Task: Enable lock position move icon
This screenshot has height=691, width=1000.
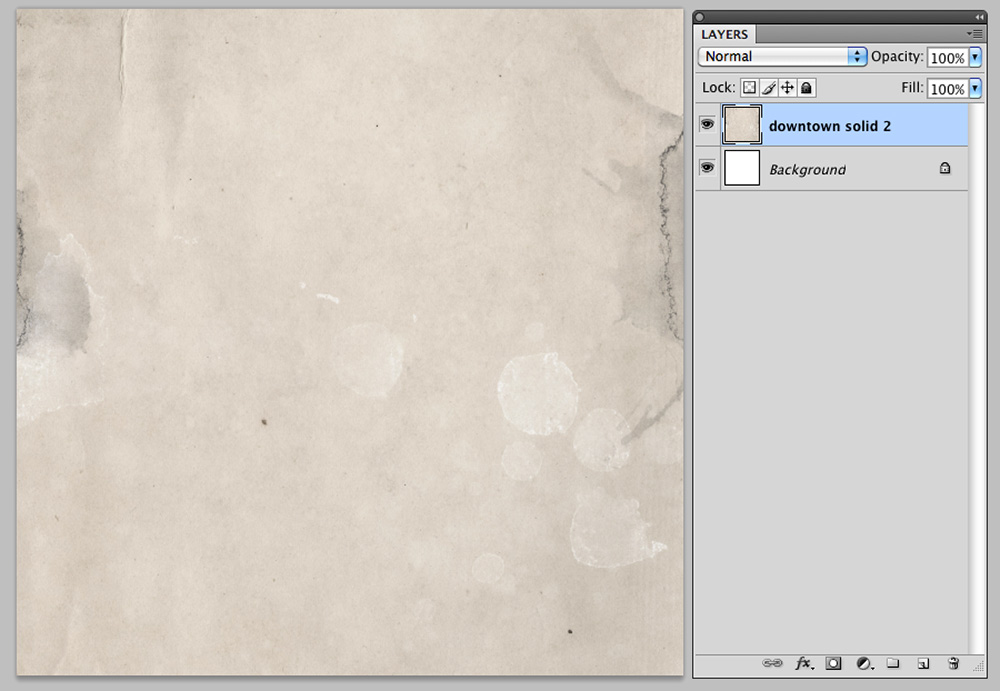Action: tap(787, 88)
